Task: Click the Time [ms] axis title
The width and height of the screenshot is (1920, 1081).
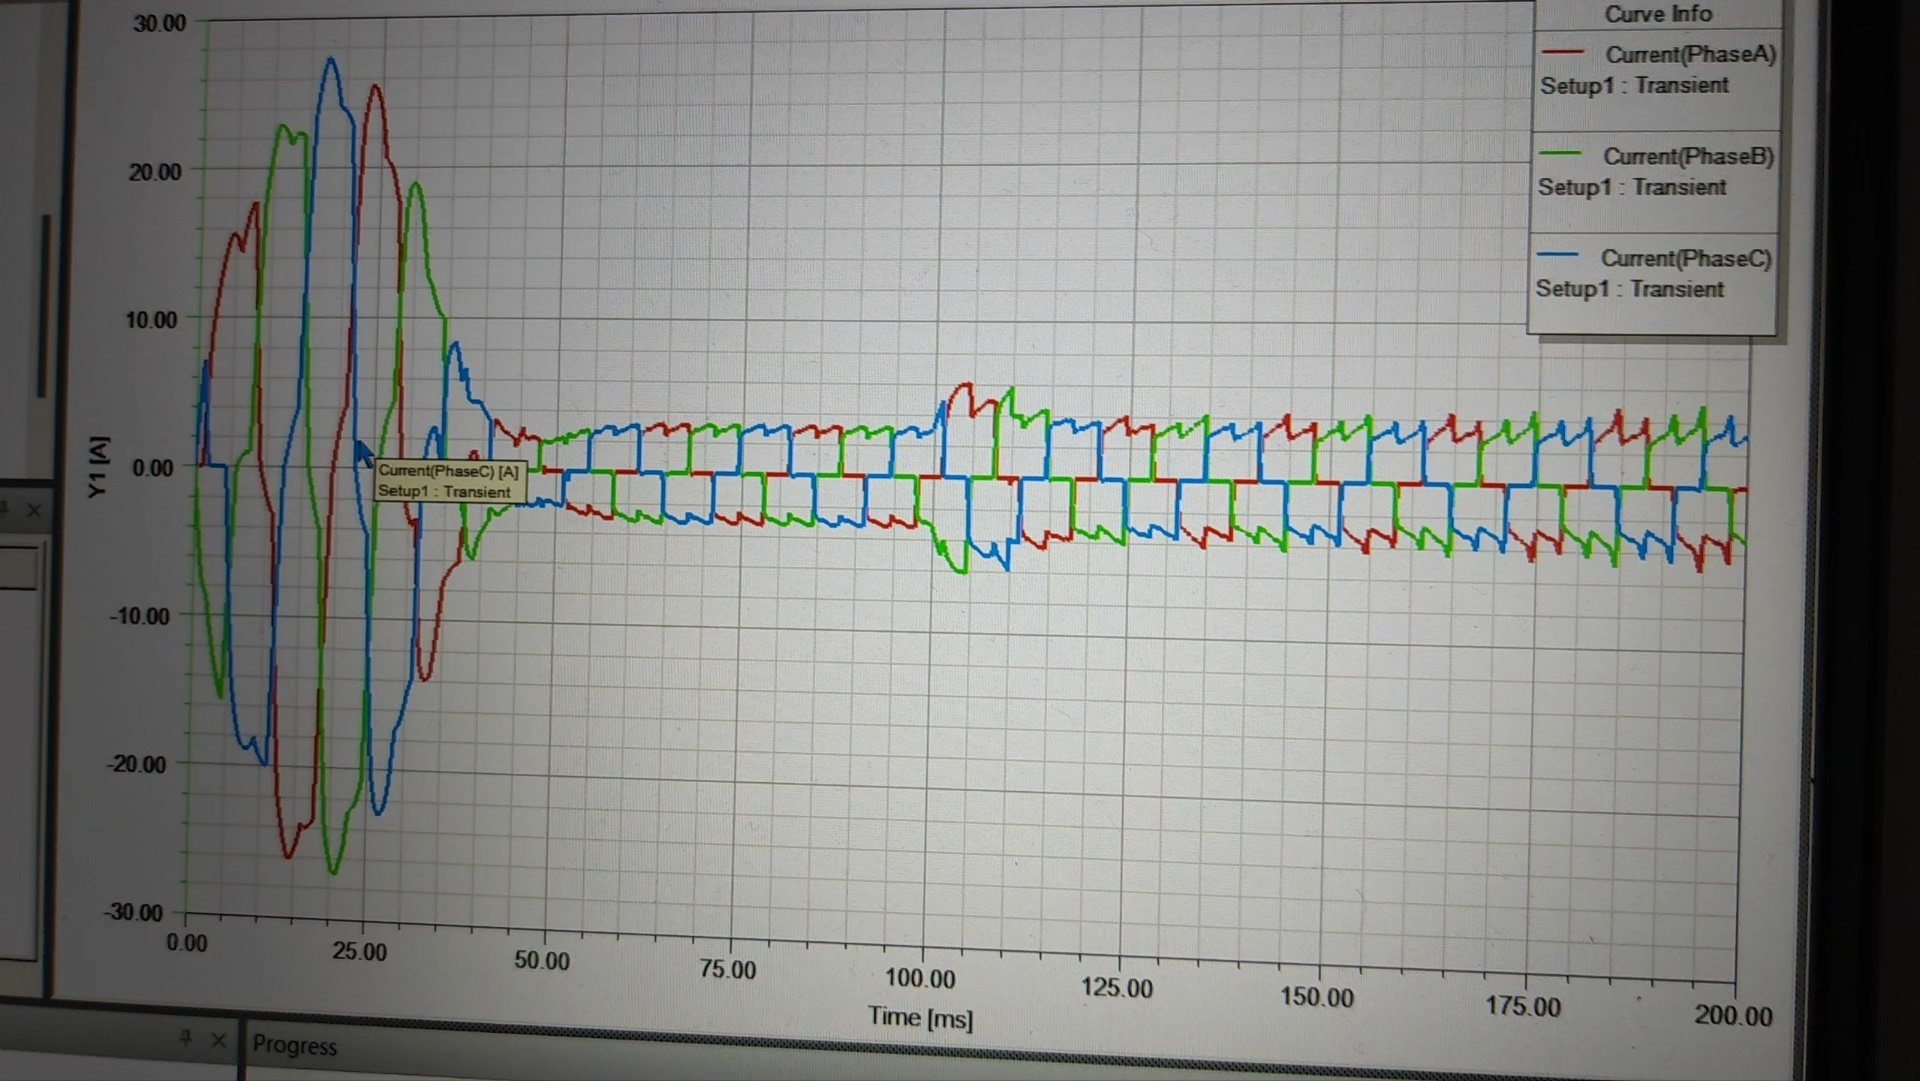Action: pyautogui.click(x=920, y=1017)
